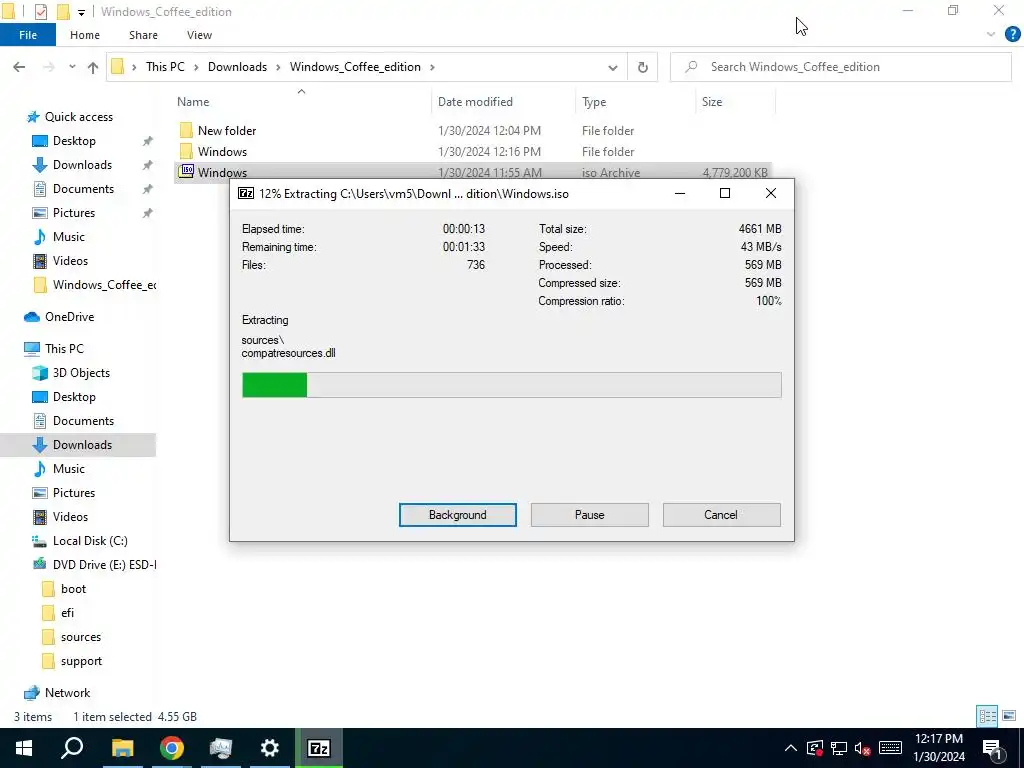
Task: Click This PC in the address bar path
Action: pos(165,67)
